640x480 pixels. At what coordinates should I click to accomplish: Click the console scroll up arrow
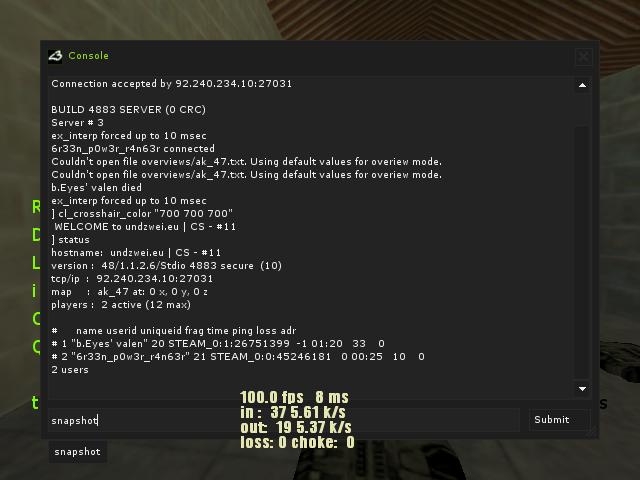pos(582,85)
